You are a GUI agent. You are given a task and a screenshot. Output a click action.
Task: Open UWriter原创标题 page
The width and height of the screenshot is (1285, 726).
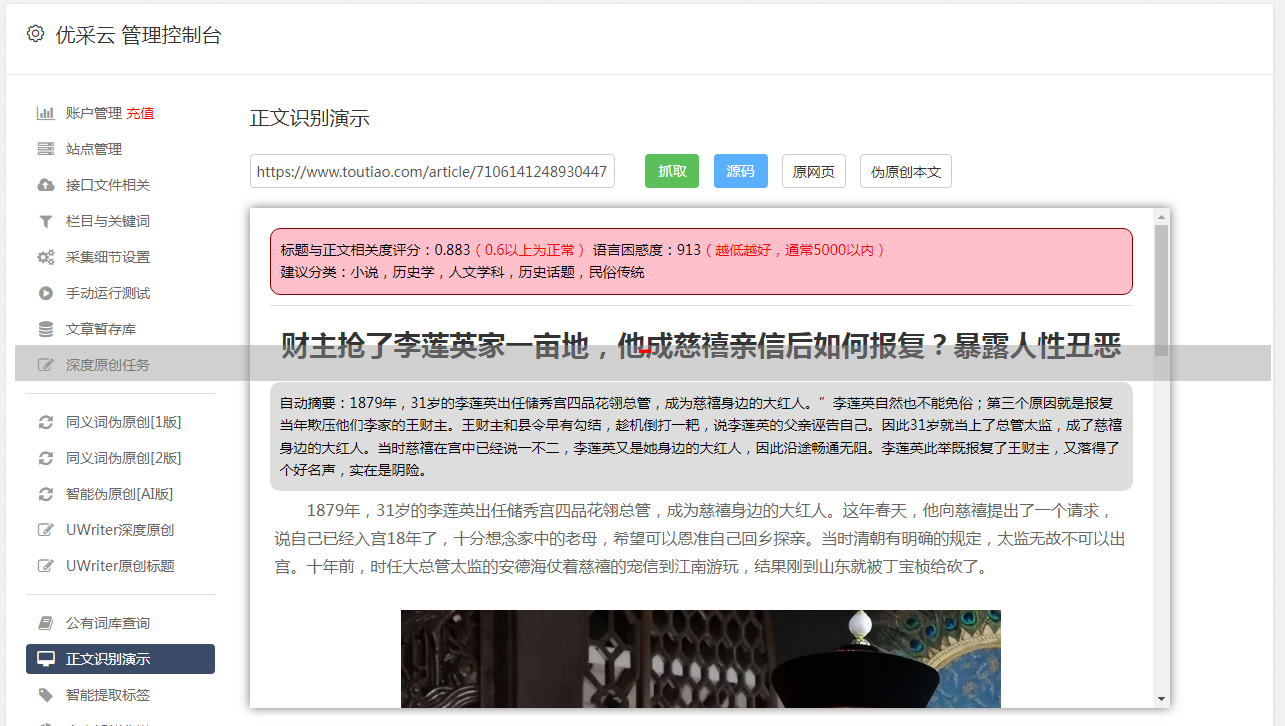pos(120,566)
